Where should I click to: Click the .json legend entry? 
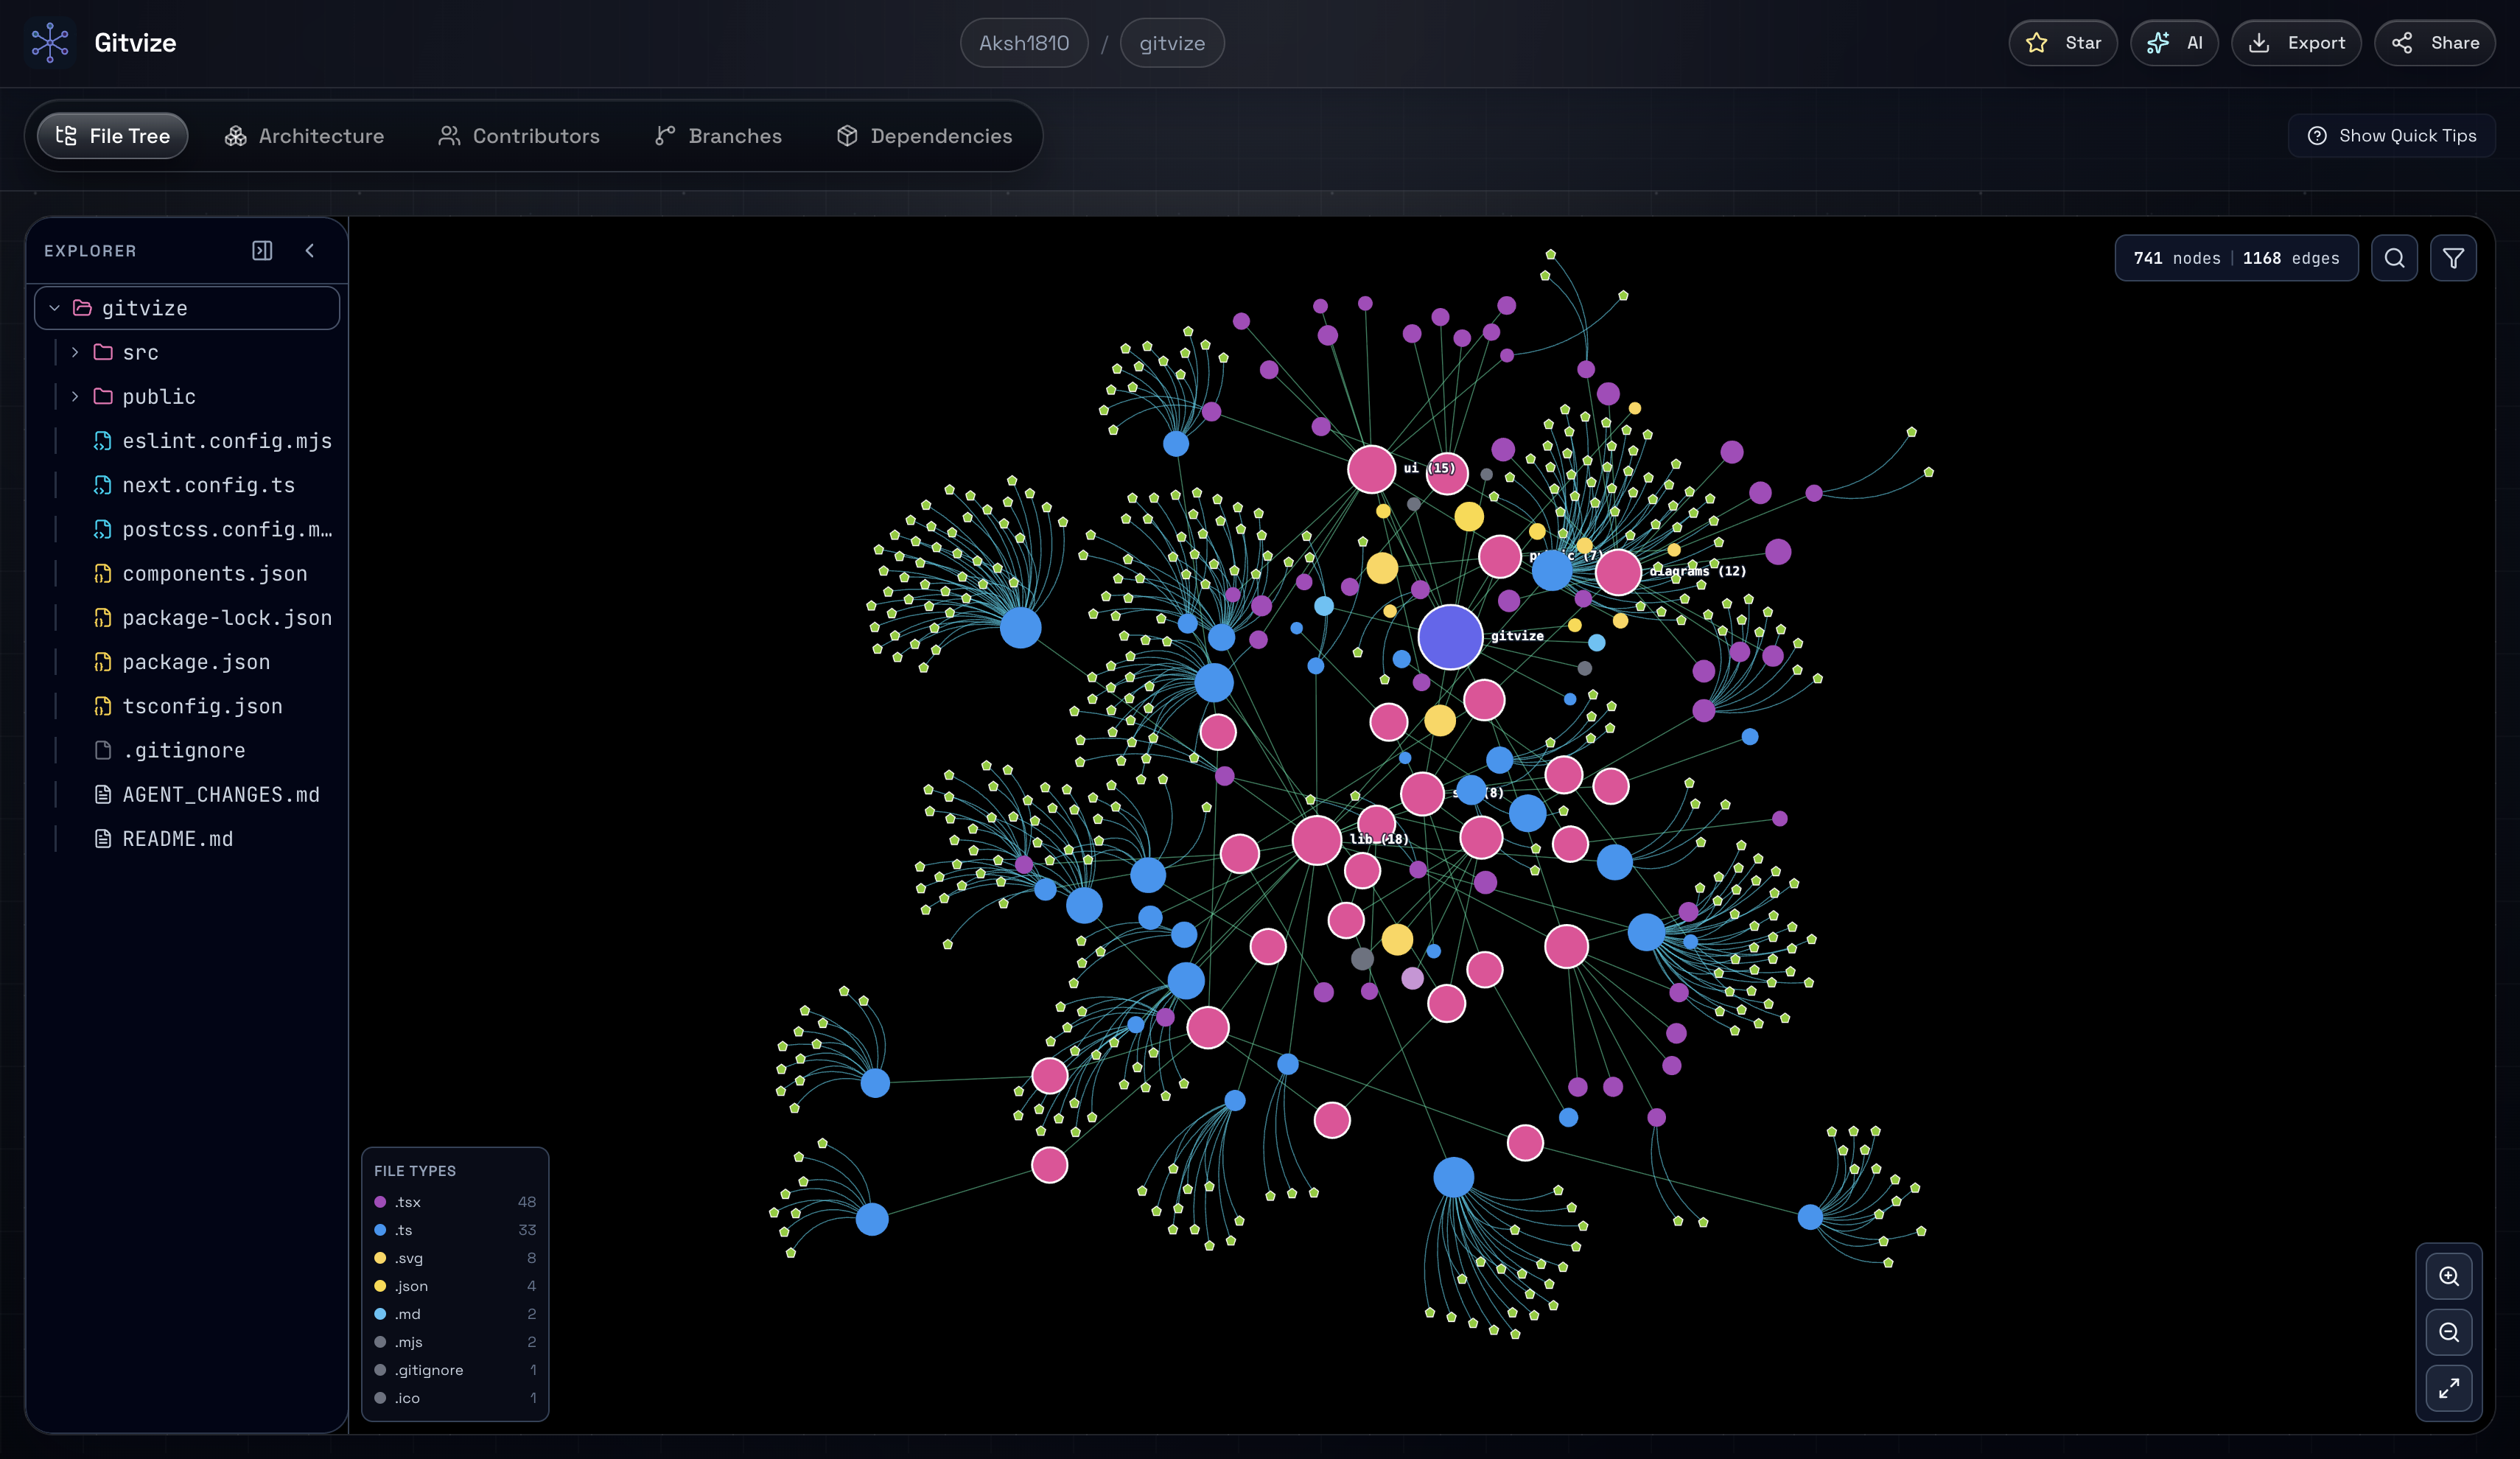(x=455, y=1286)
